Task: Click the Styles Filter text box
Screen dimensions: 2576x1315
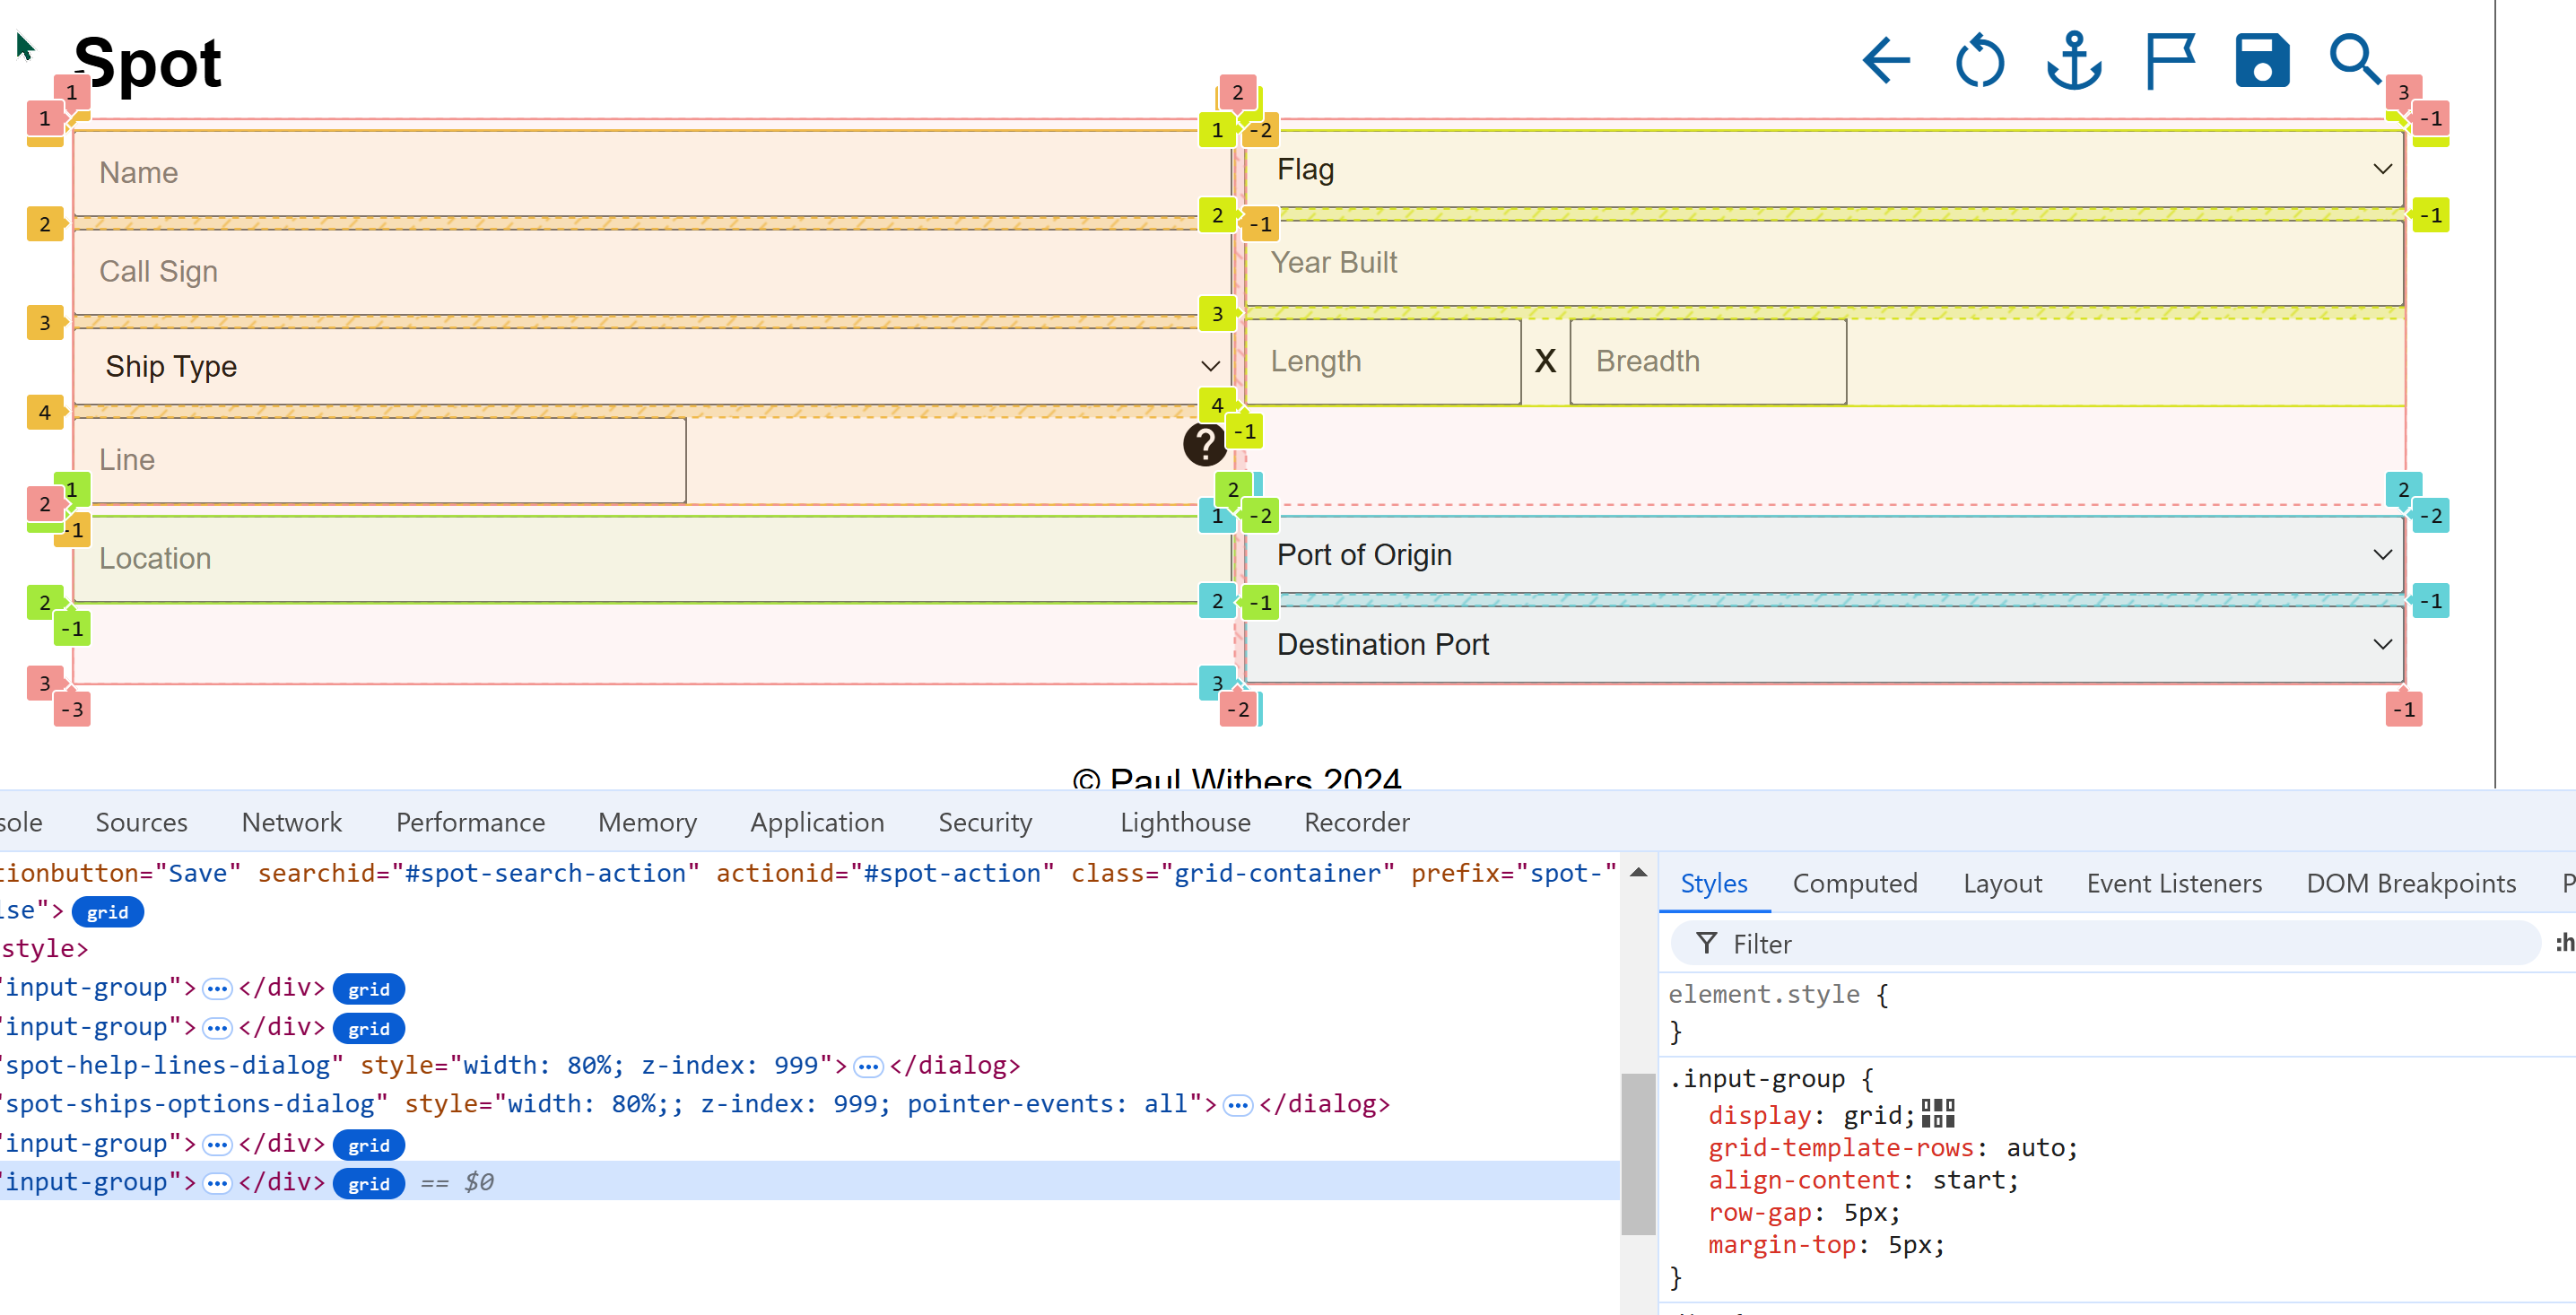Action: (x=2105, y=943)
